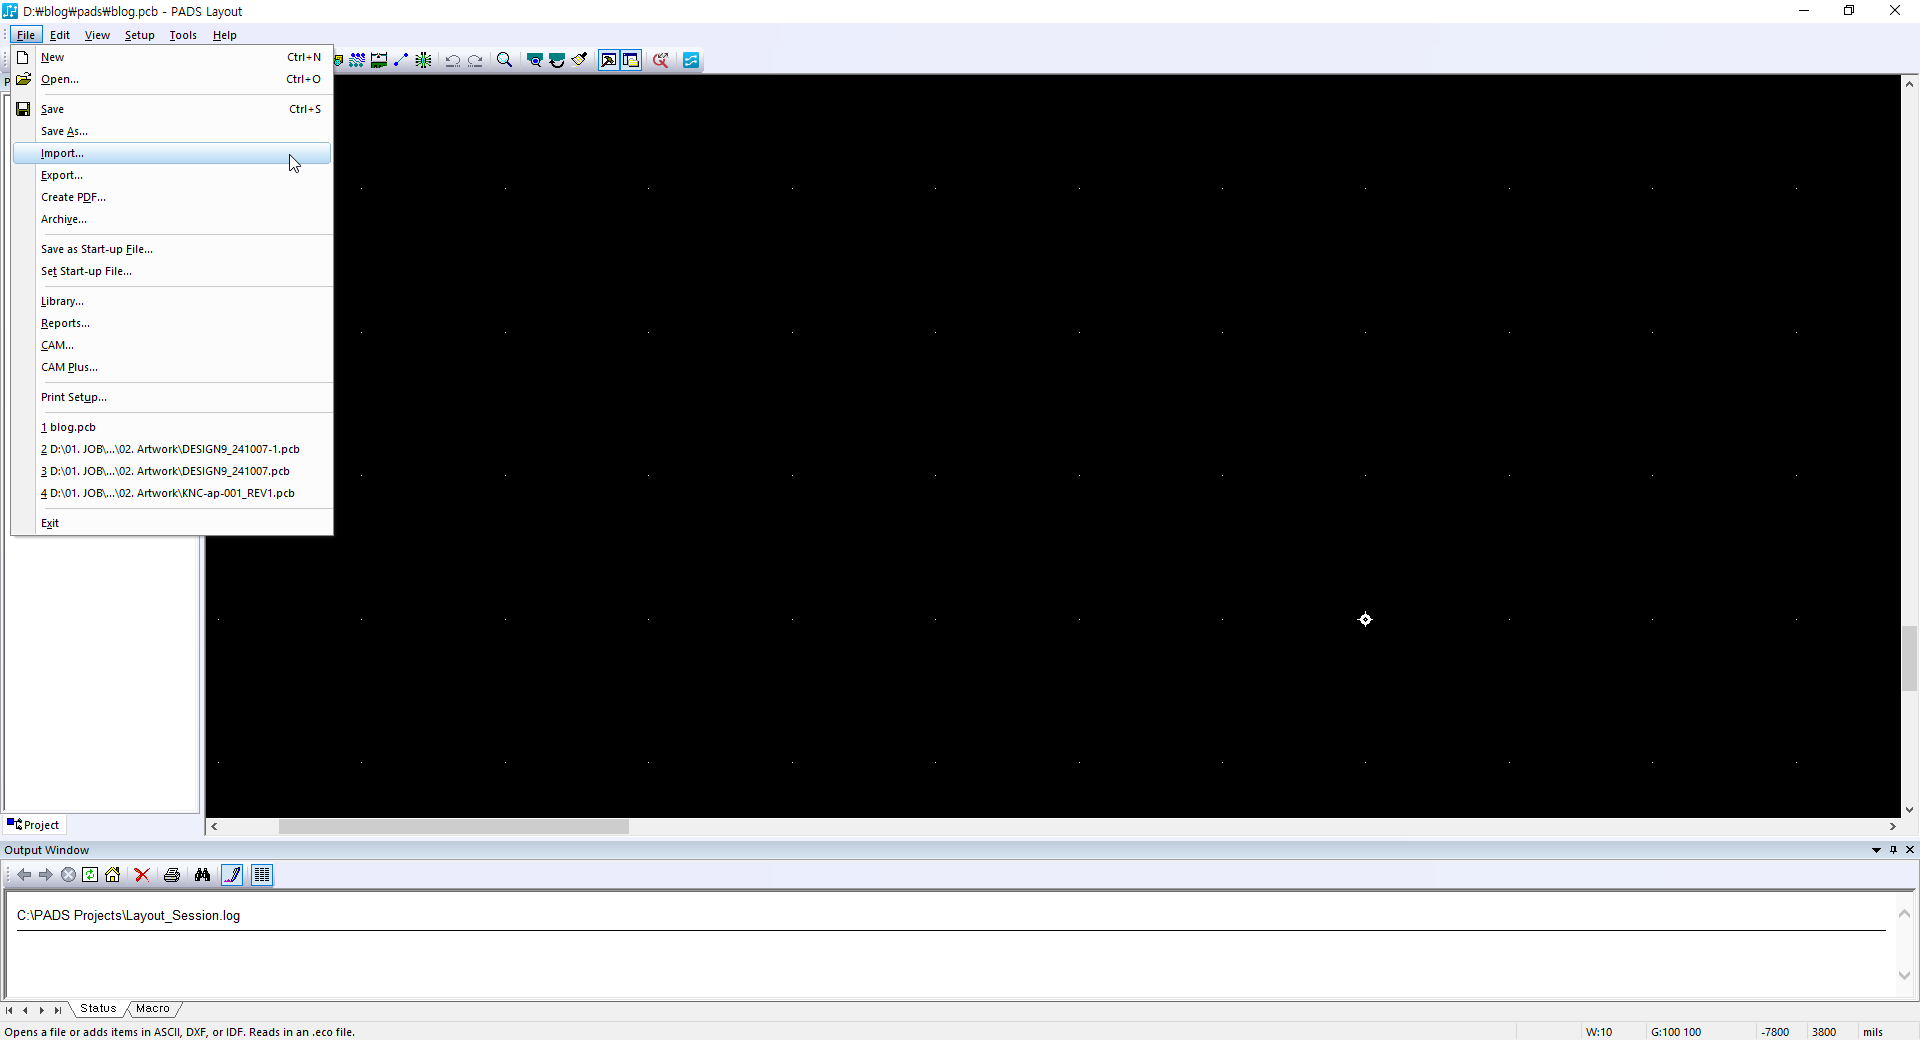Click the Home icon in Output Window

click(112, 875)
